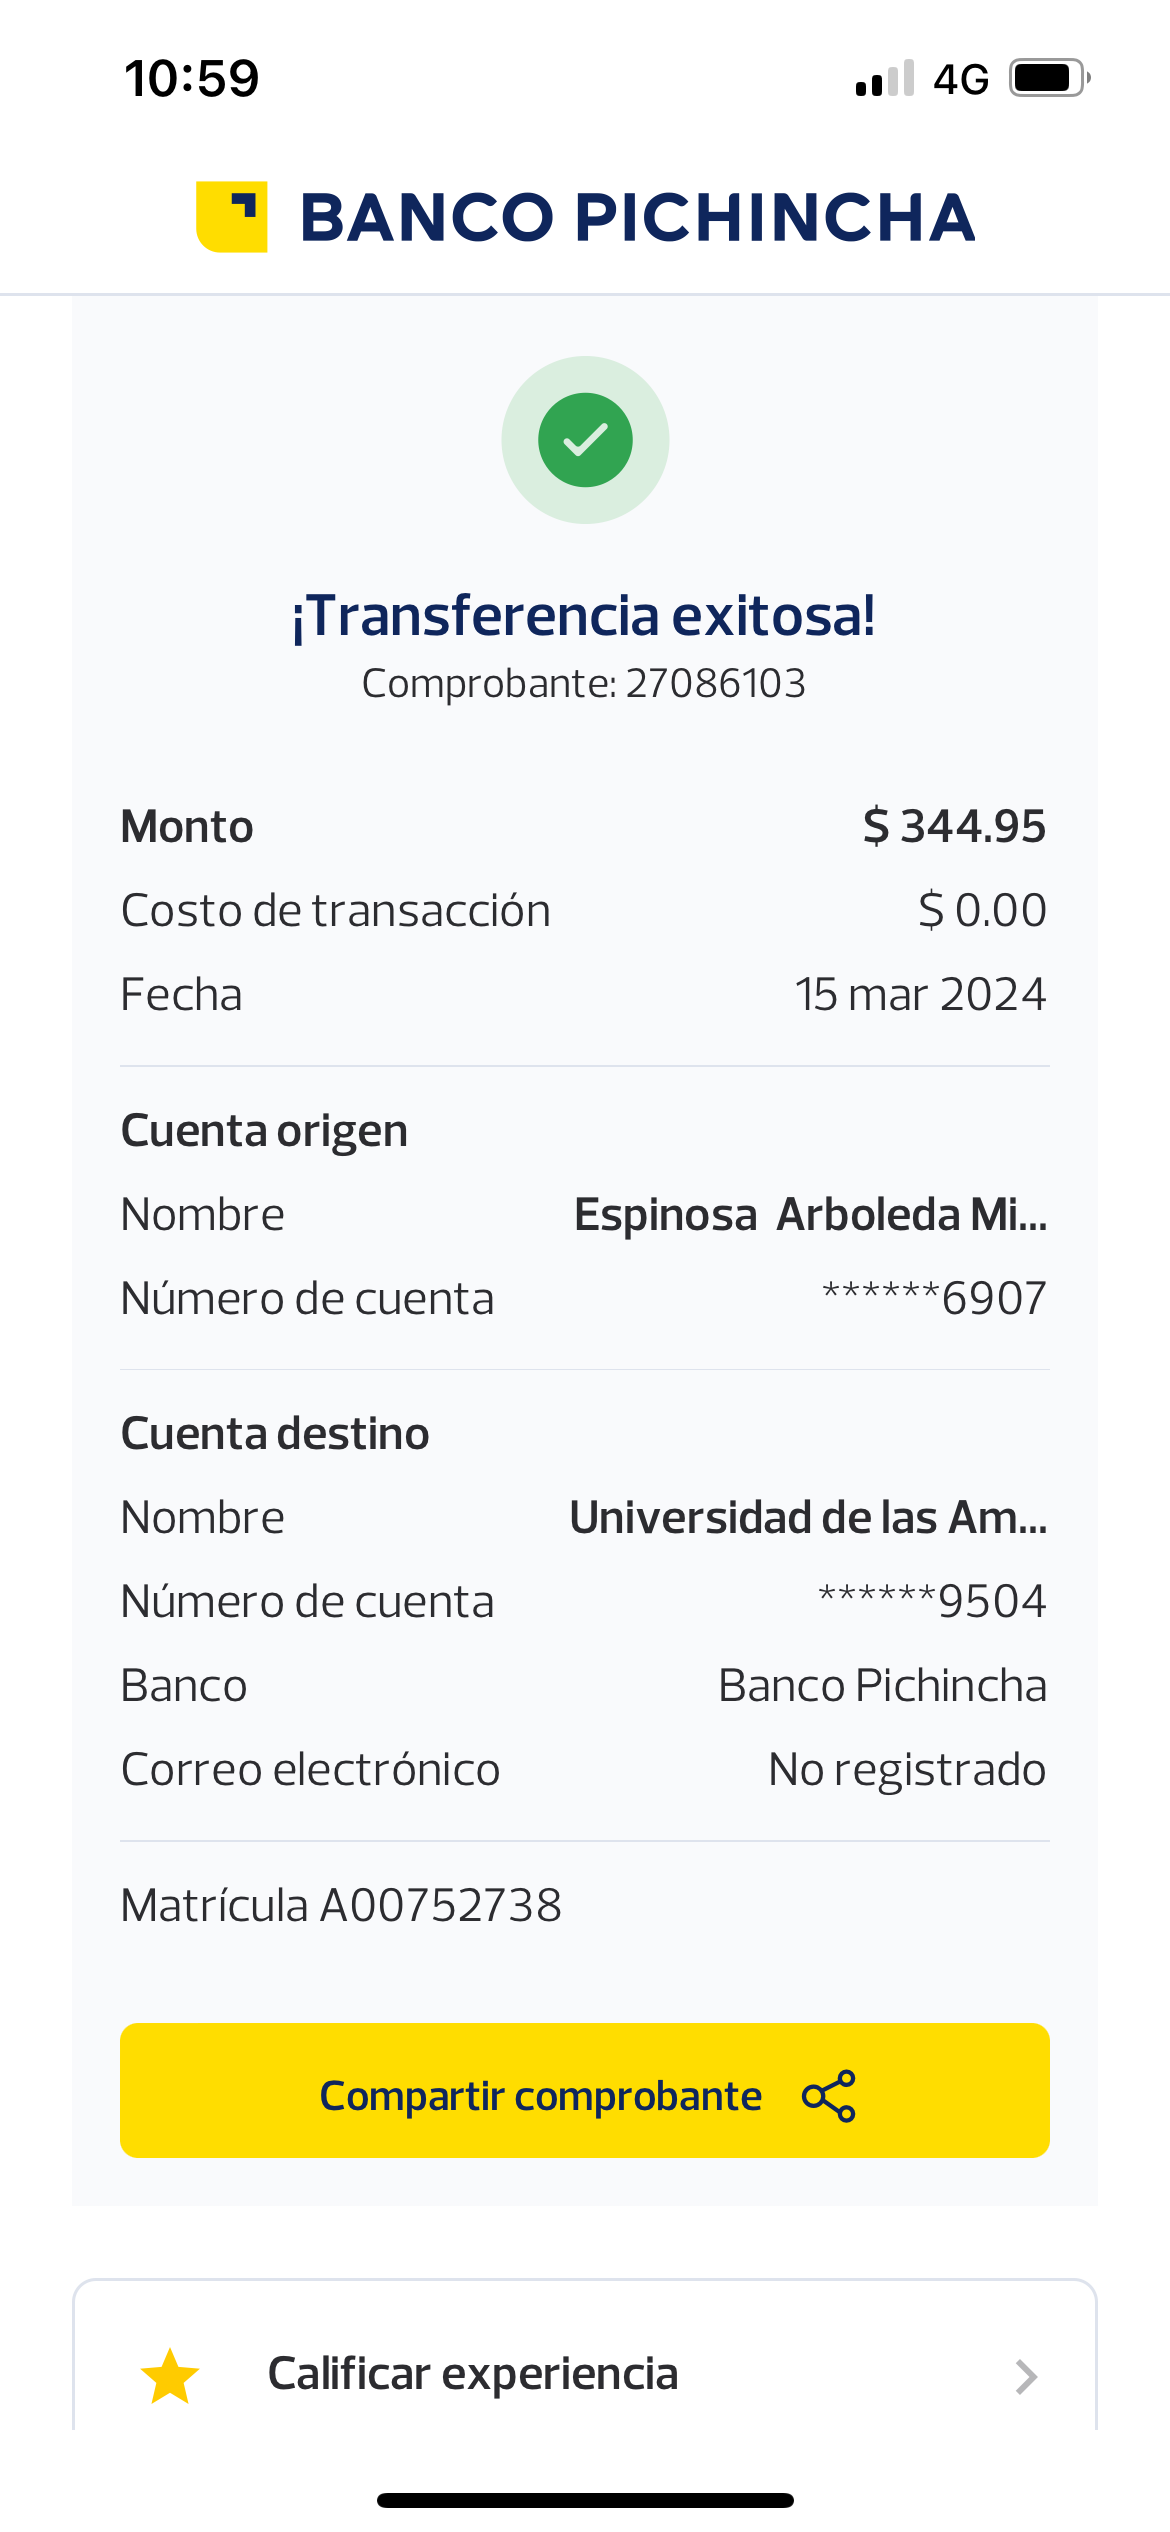Screen dimensions: 1170x2532
Task: Tap destination account number ending 9504
Action: 932,1602
